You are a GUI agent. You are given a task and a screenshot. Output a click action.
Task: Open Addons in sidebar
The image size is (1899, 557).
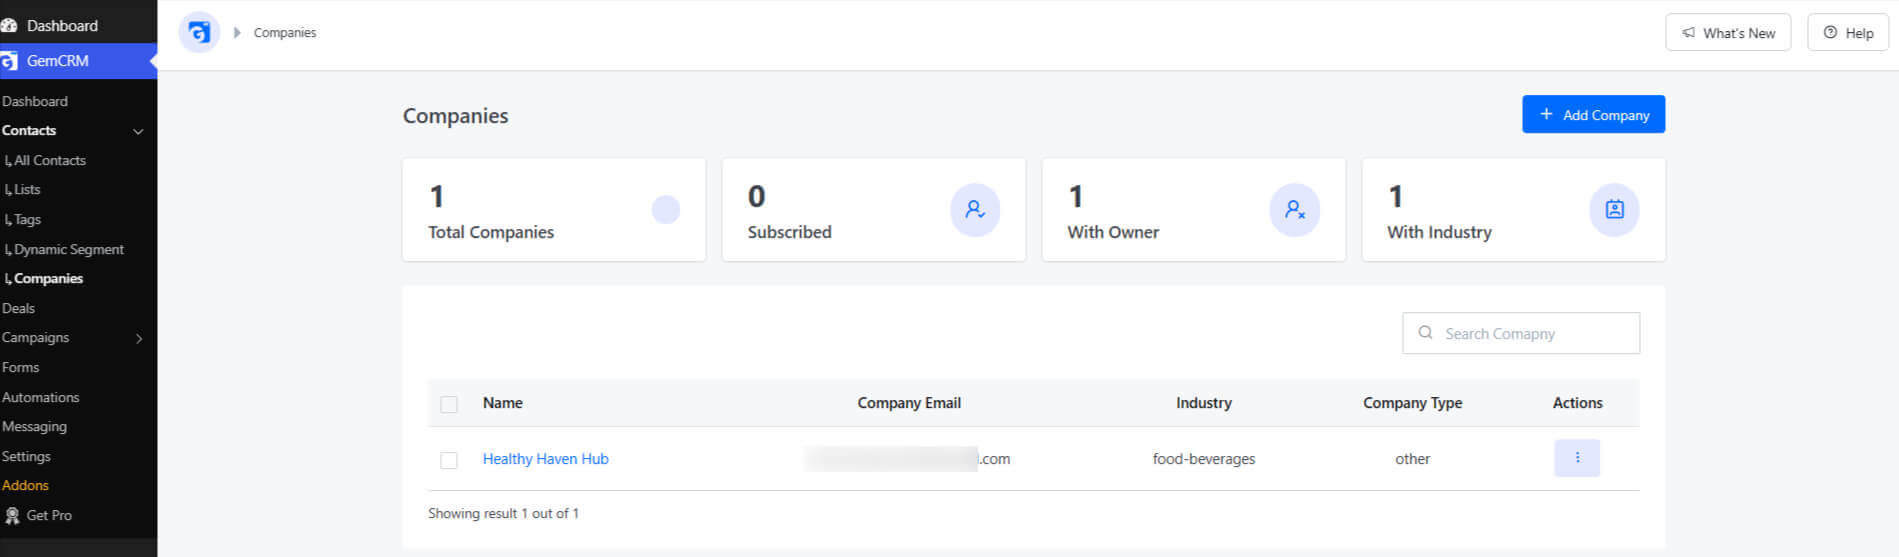tap(25, 485)
